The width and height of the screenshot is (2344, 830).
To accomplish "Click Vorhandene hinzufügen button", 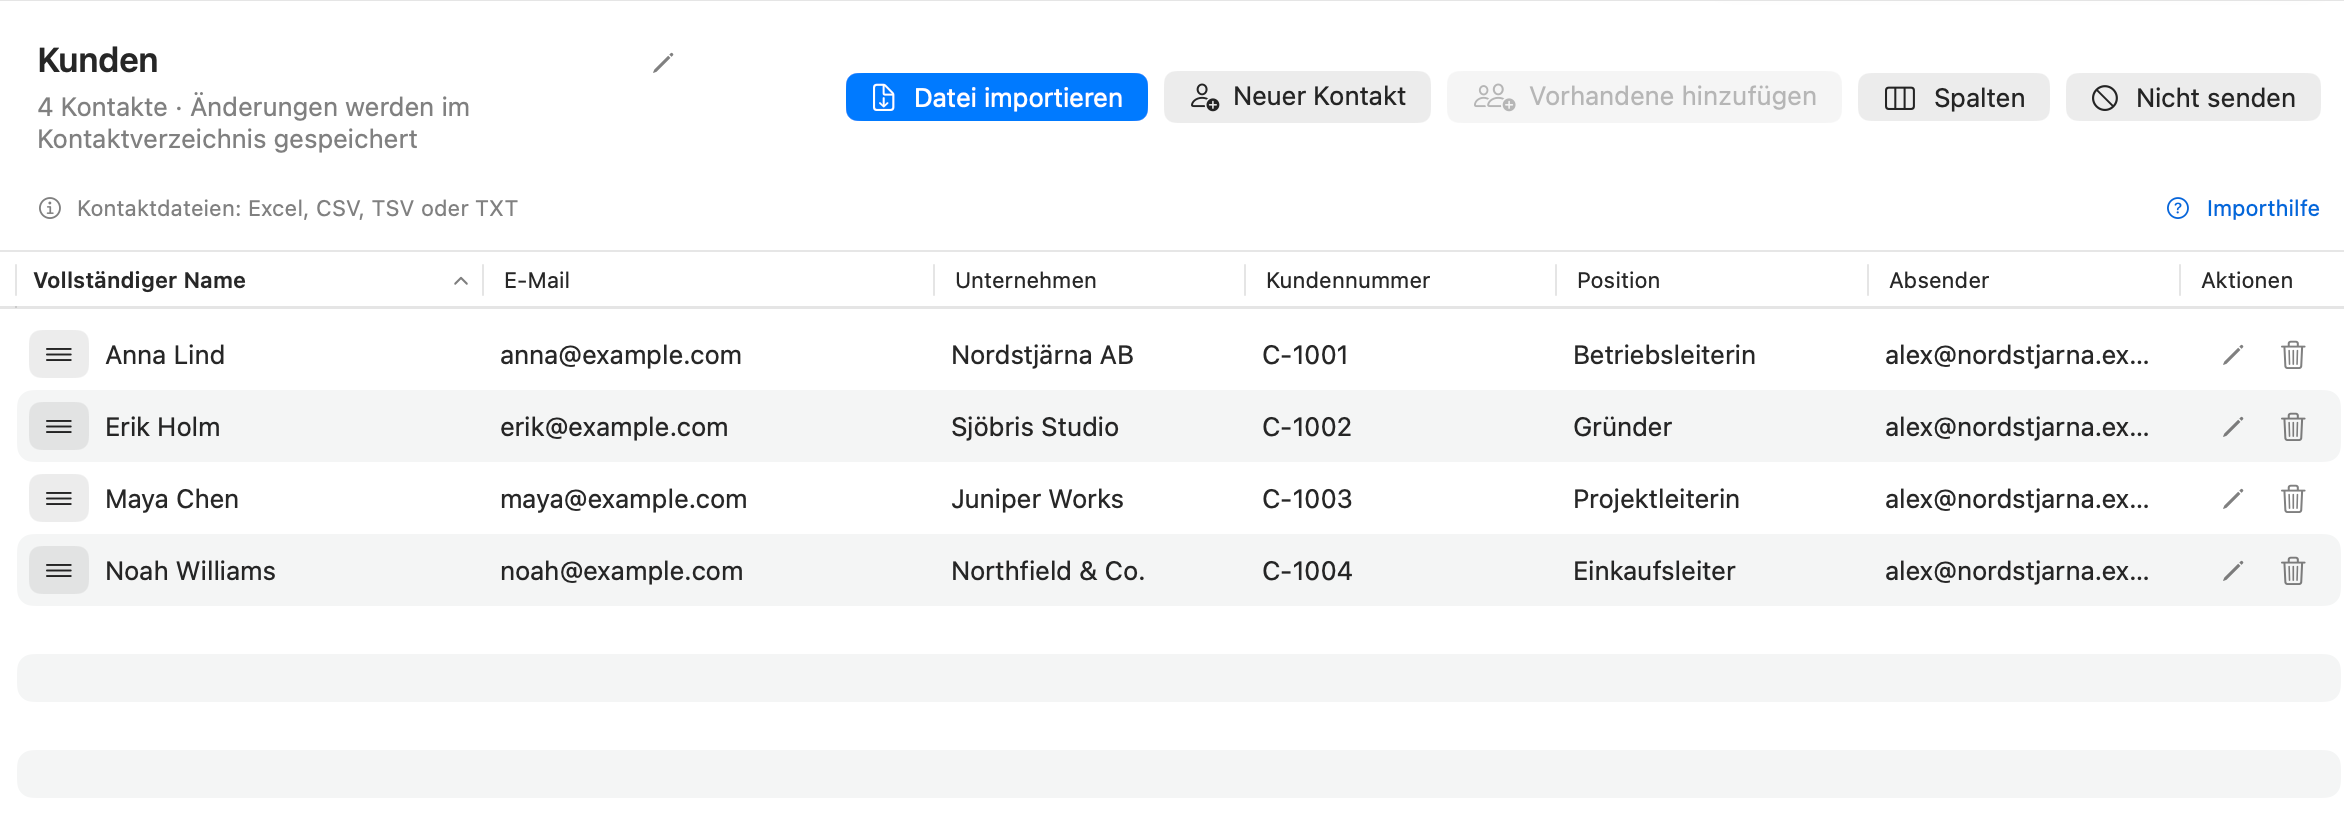I will [1644, 97].
